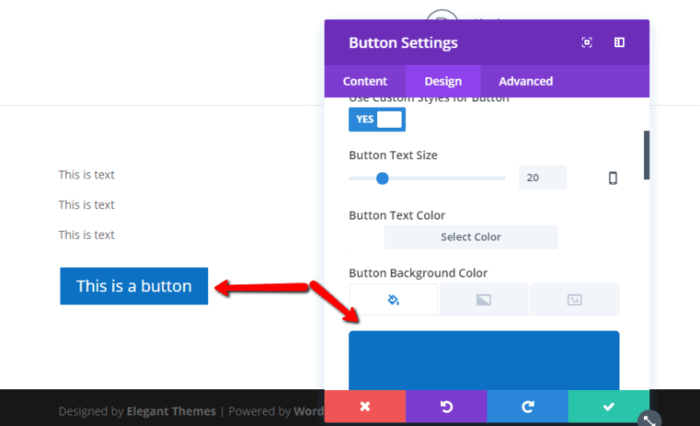
Task: Open the expand modal fullscreen icon
Action: 587,42
